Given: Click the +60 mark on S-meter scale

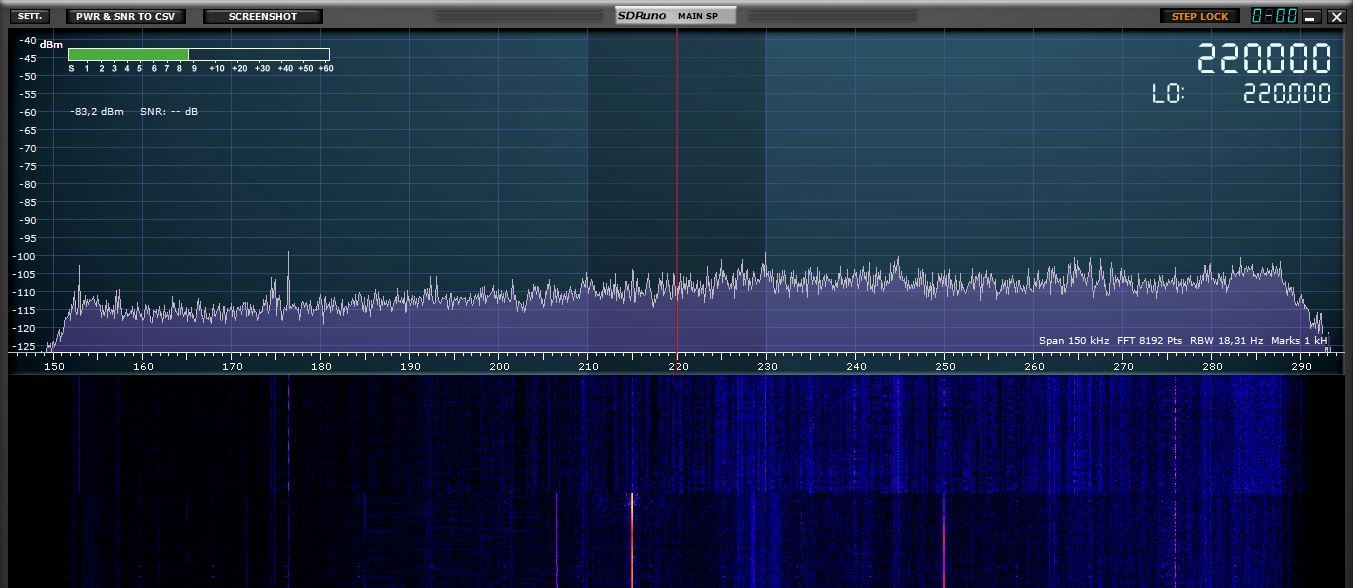Looking at the screenshot, I should coord(325,68).
